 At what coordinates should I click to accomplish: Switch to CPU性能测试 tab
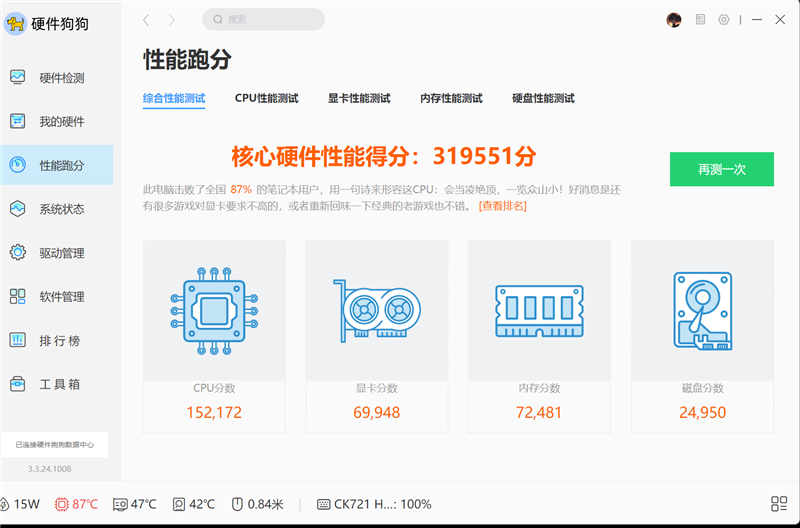click(266, 98)
